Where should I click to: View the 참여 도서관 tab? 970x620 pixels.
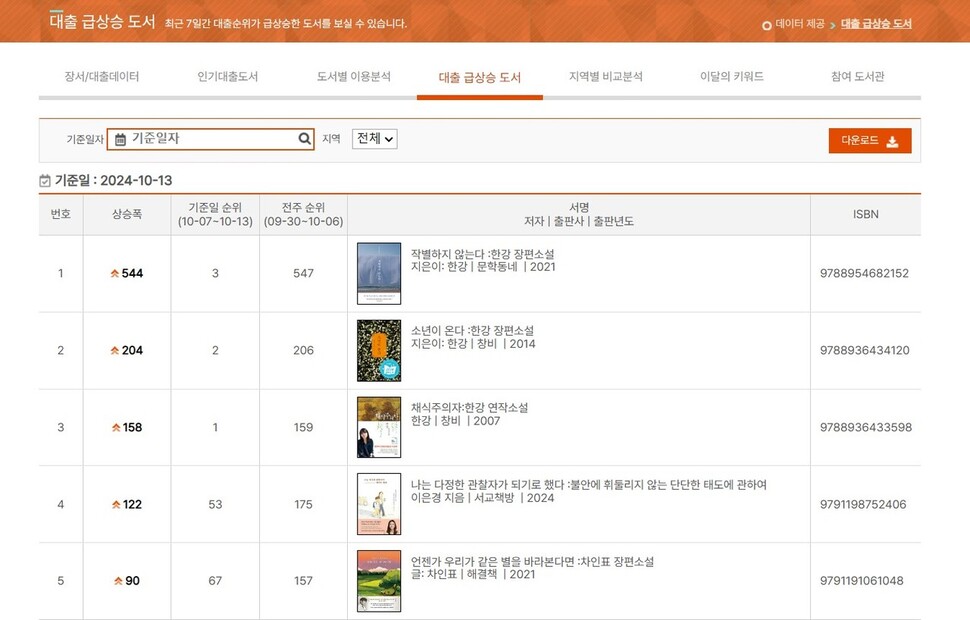(857, 77)
